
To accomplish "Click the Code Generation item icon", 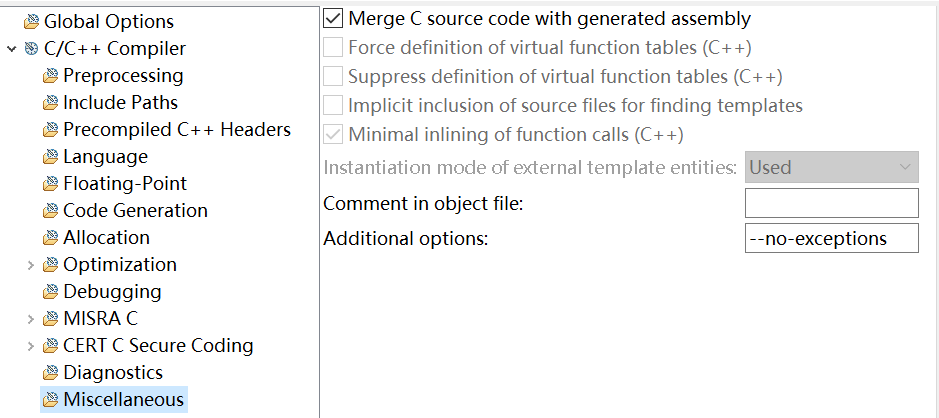I will 50,211.
